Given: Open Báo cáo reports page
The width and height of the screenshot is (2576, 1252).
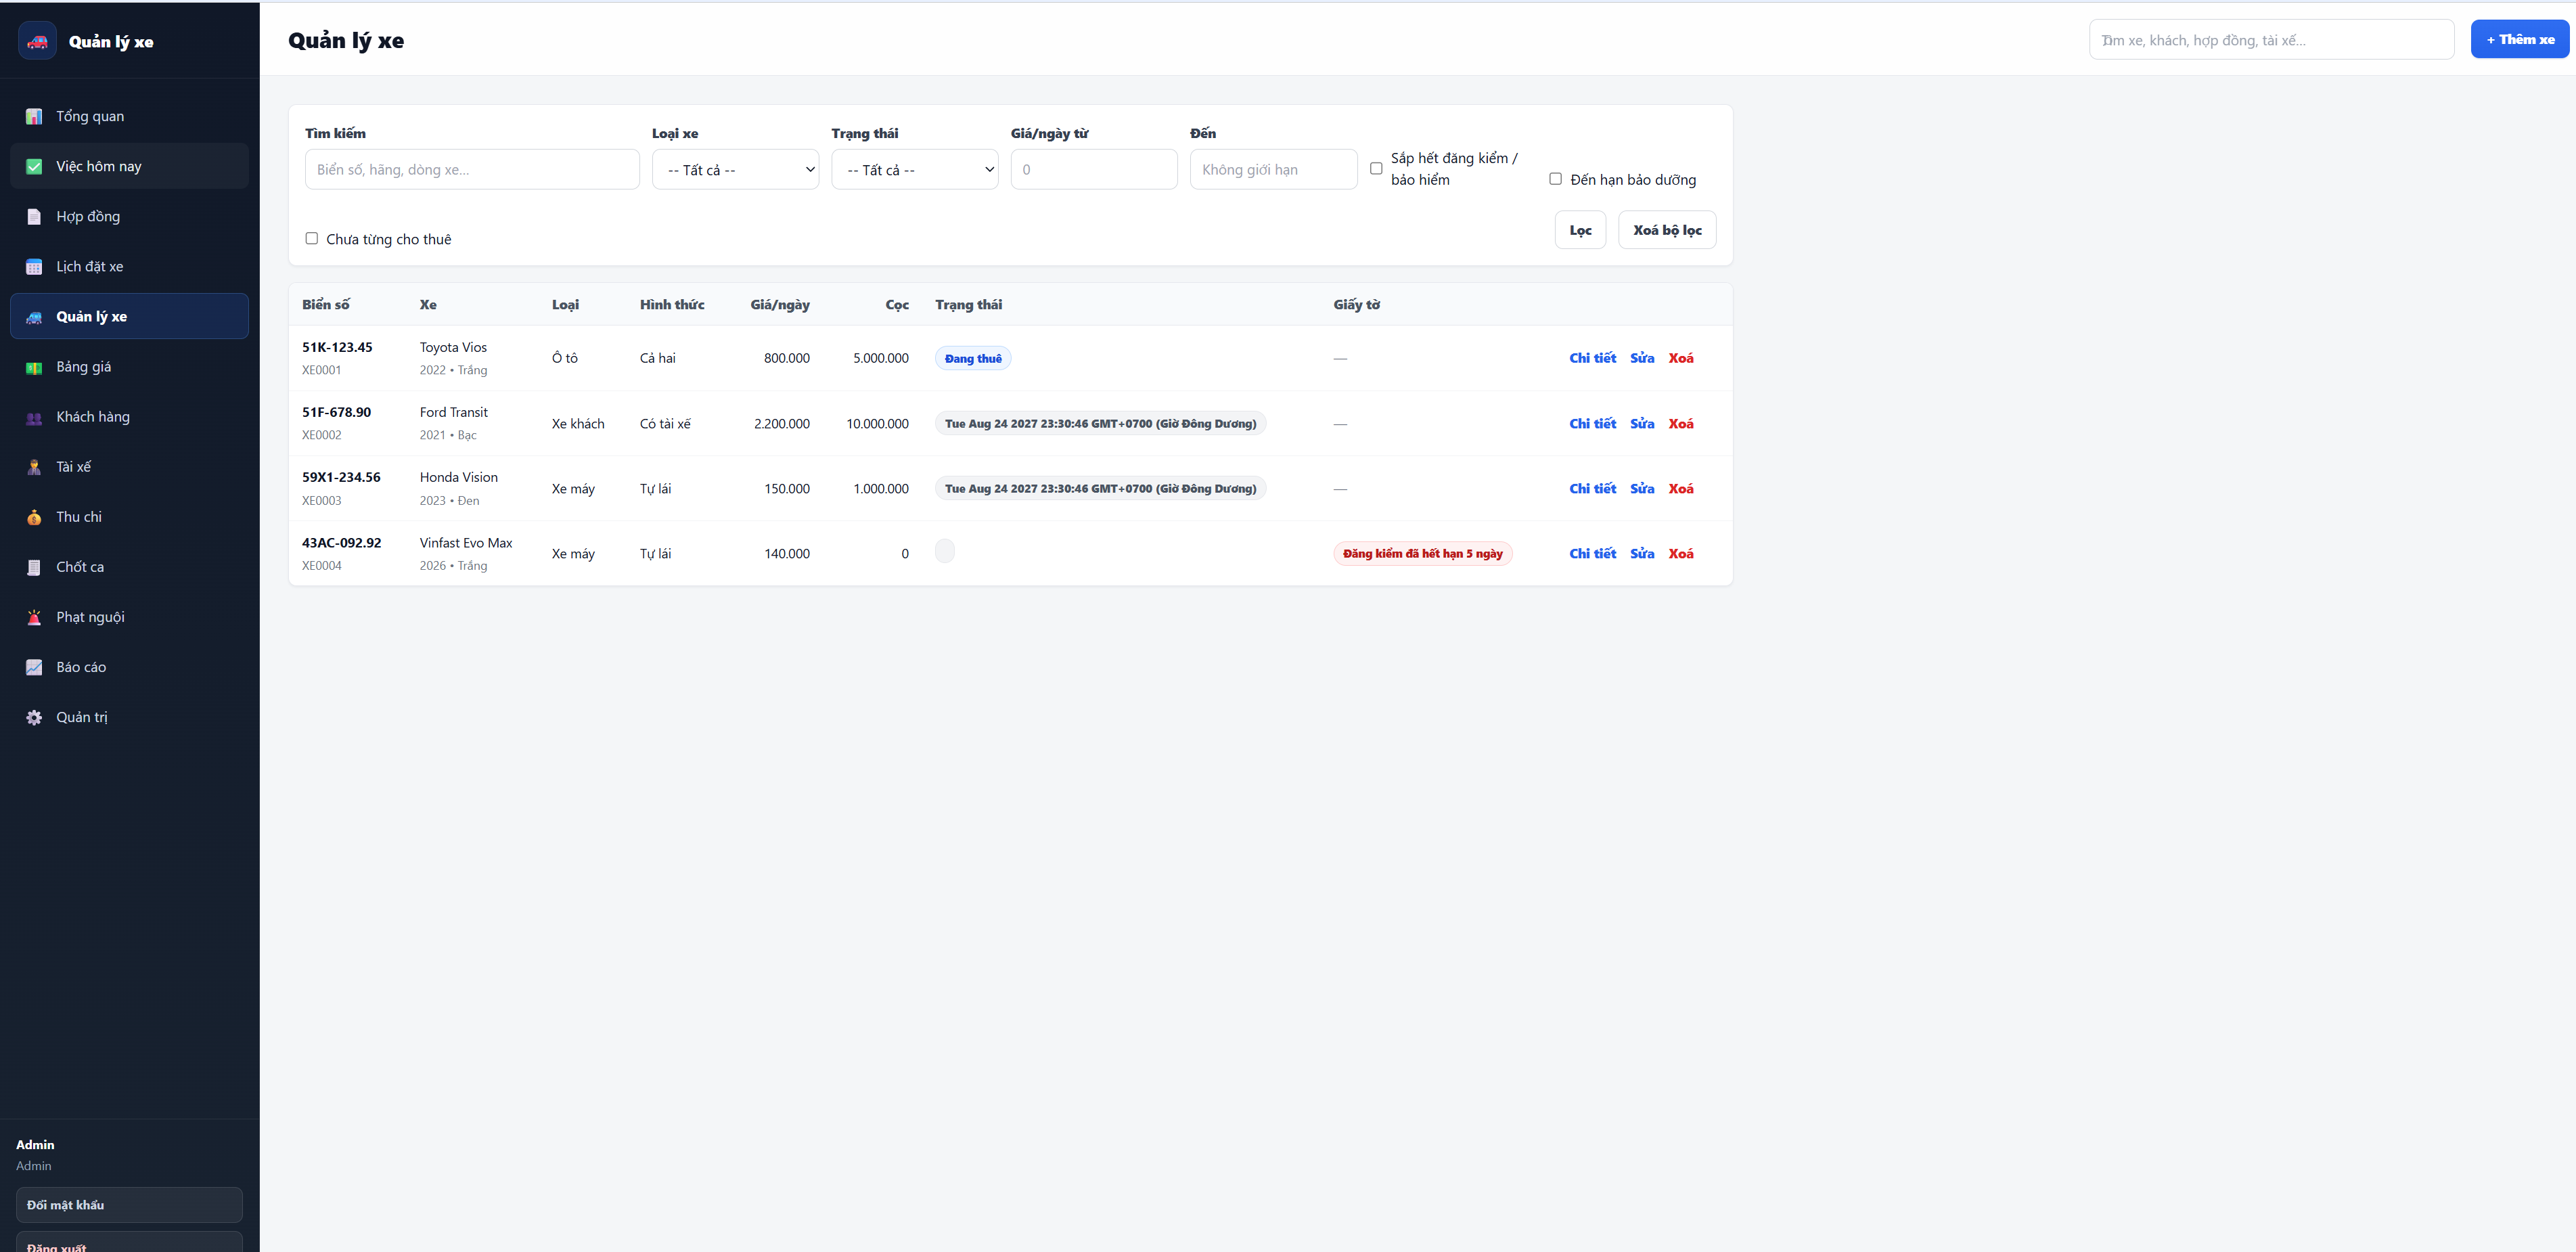Looking at the screenshot, I should tap(129, 667).
